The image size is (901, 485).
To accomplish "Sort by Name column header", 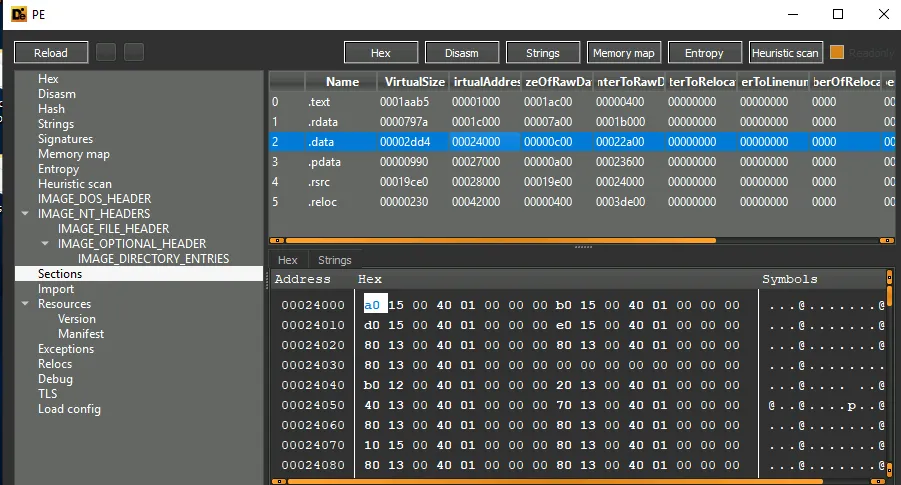I will [x=341, y=82].
